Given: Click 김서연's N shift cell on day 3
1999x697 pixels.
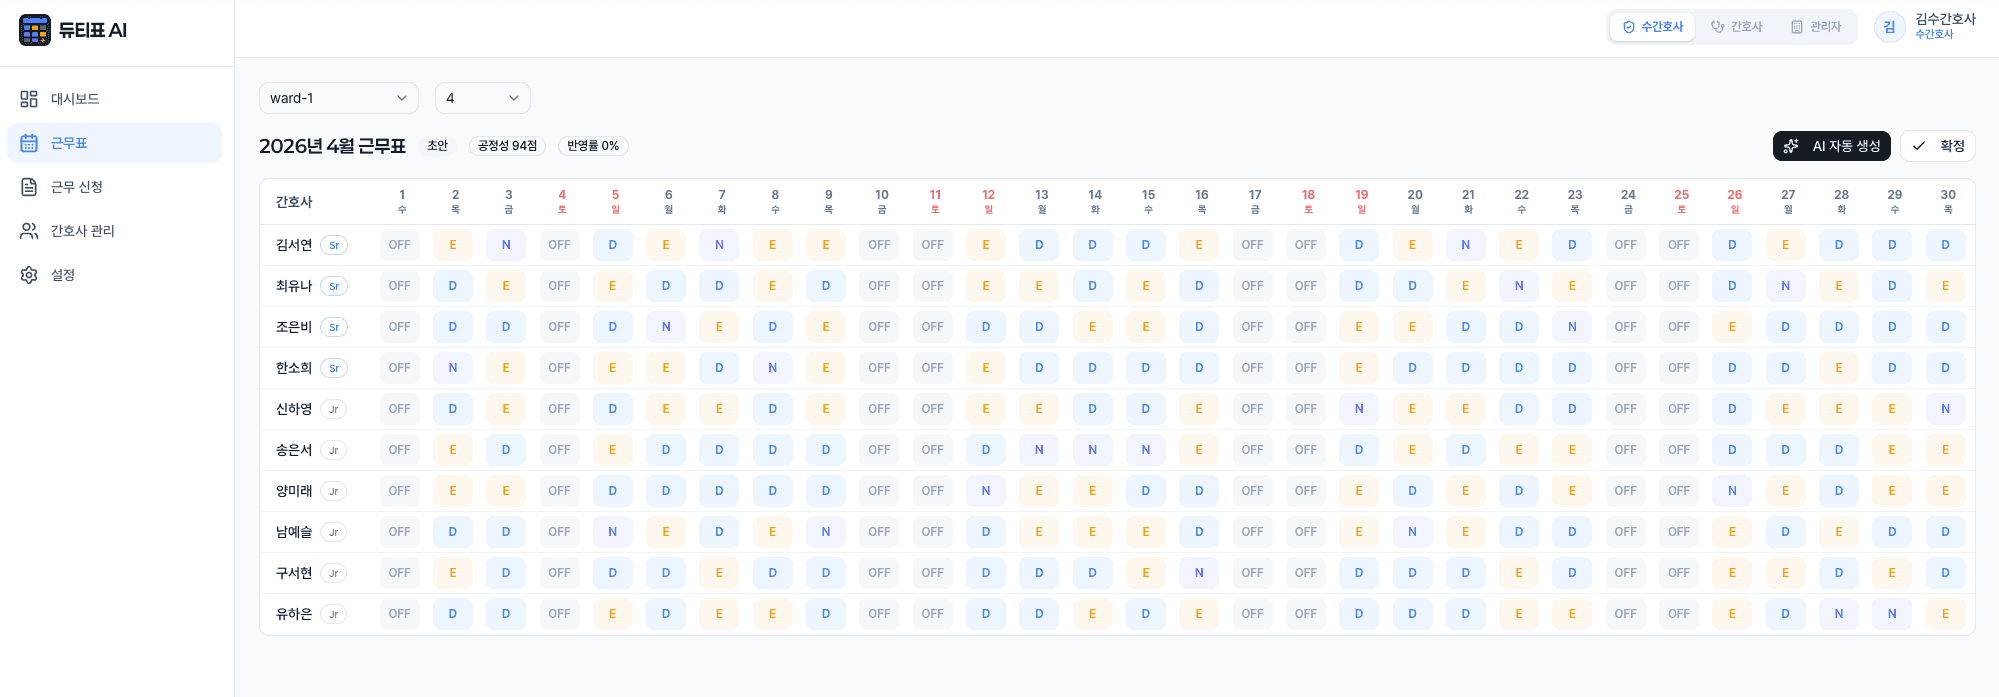Looking at the screenshot, I should coord(506,245).
